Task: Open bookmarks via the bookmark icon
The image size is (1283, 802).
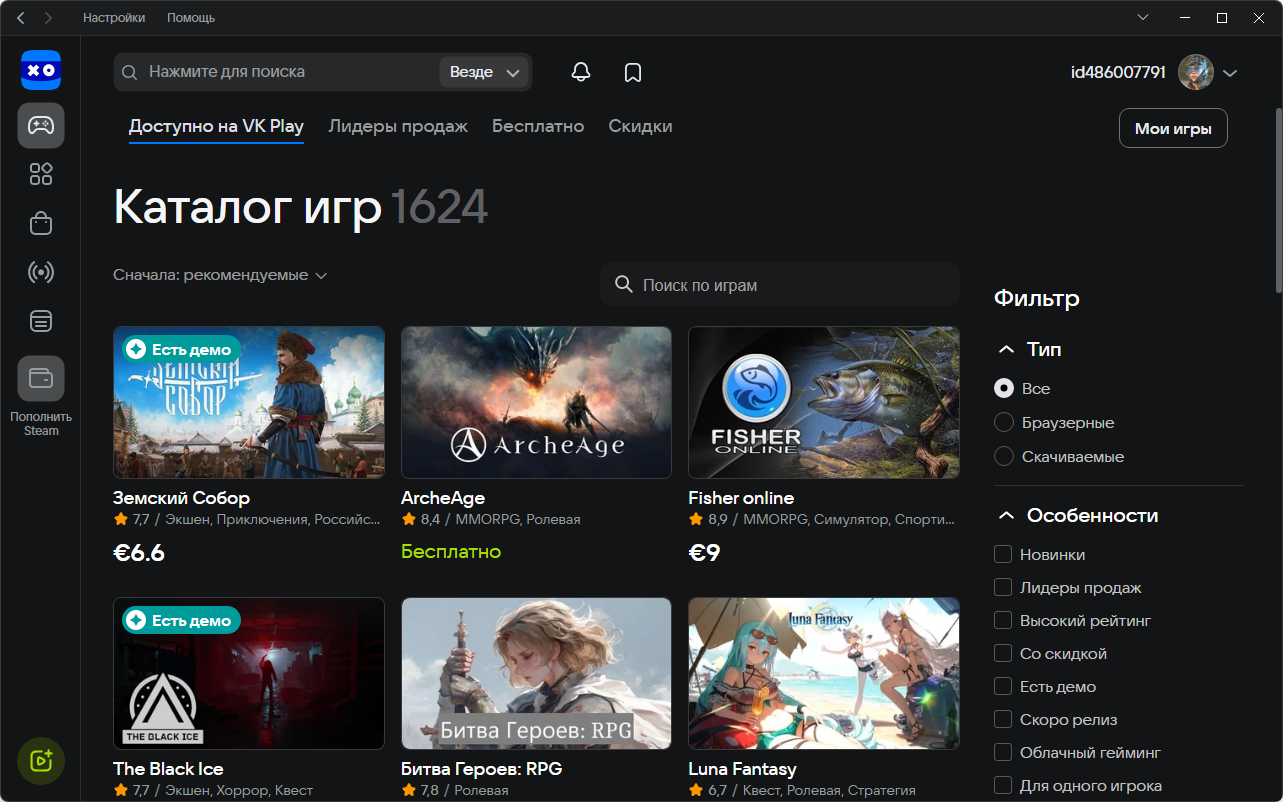Action: (x=632, y=71)
